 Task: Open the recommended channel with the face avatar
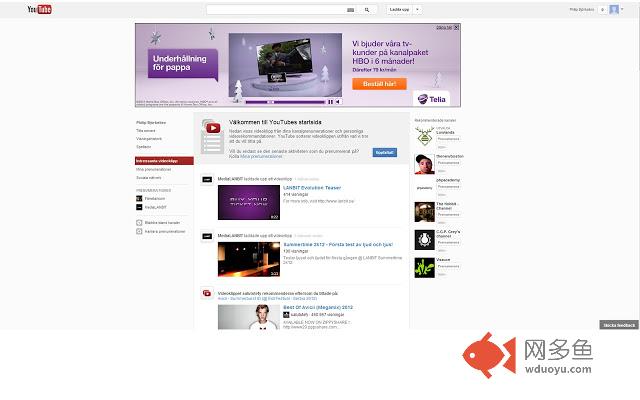(x=424, y=164)
